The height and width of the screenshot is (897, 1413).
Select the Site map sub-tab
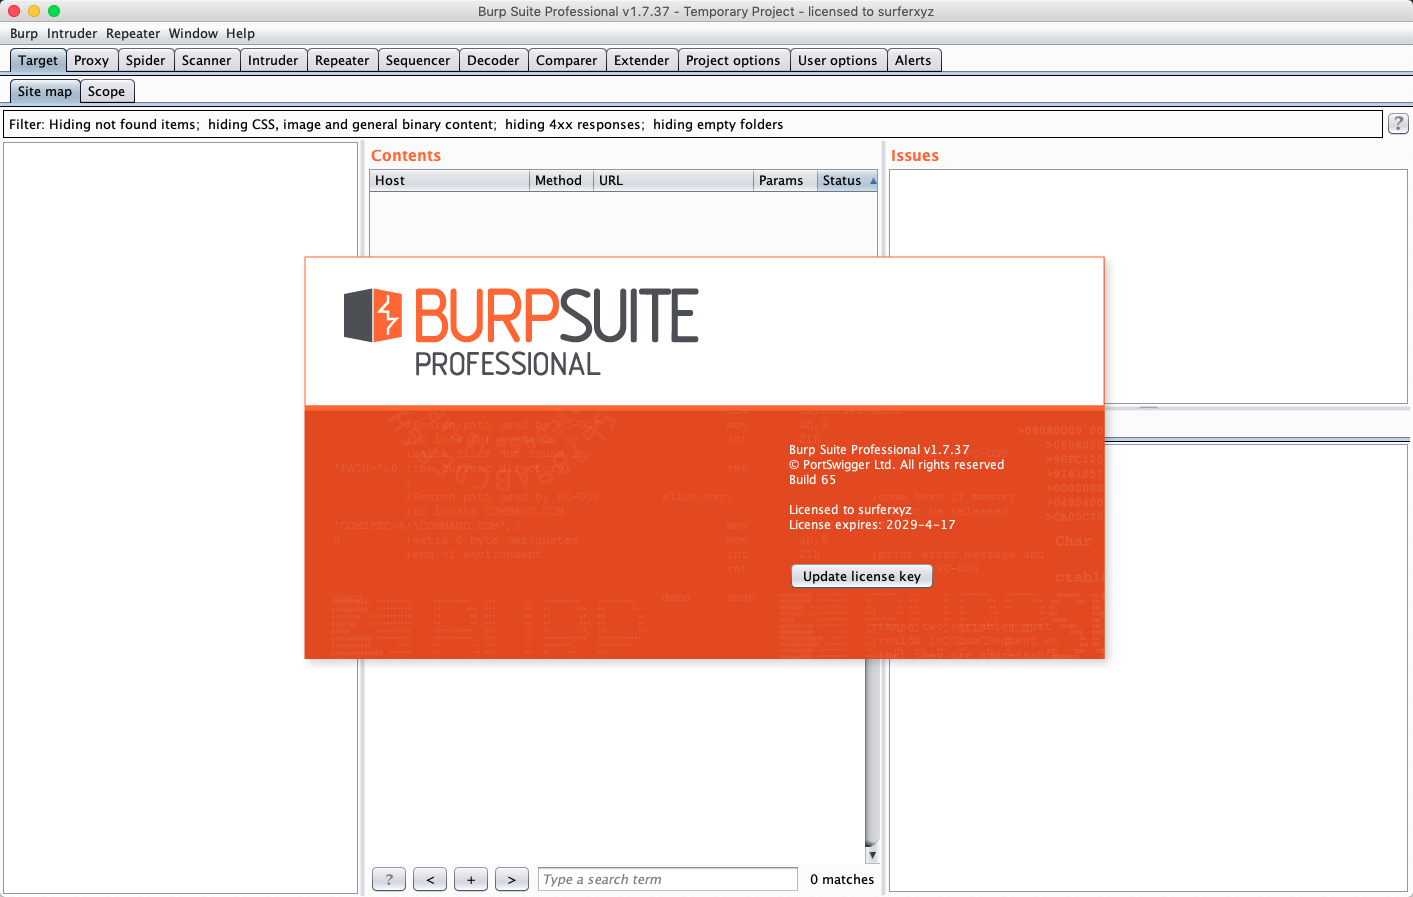(x=45, y=91)
